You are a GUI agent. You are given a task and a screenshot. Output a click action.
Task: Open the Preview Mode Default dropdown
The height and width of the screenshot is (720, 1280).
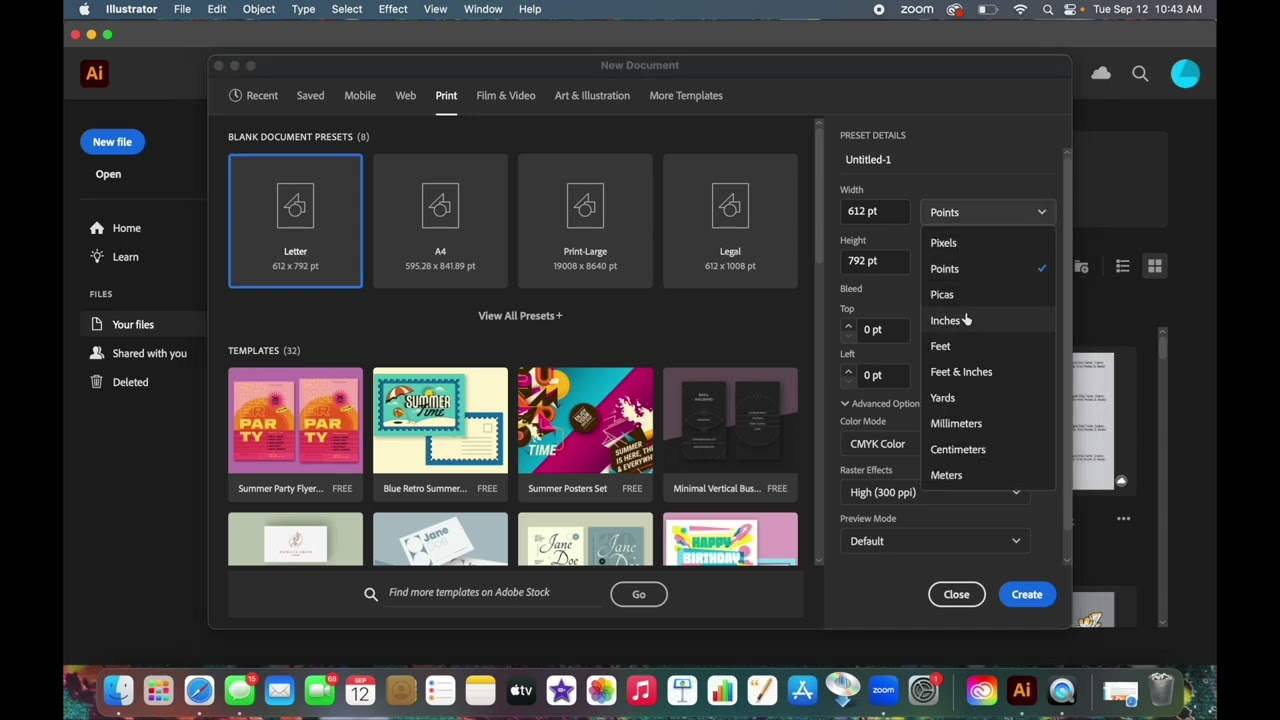(935, 541)
